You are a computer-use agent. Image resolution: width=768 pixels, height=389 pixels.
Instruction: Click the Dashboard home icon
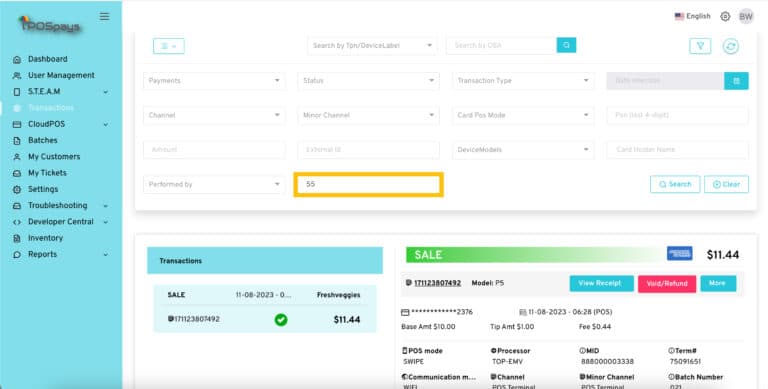click(17, 59)
